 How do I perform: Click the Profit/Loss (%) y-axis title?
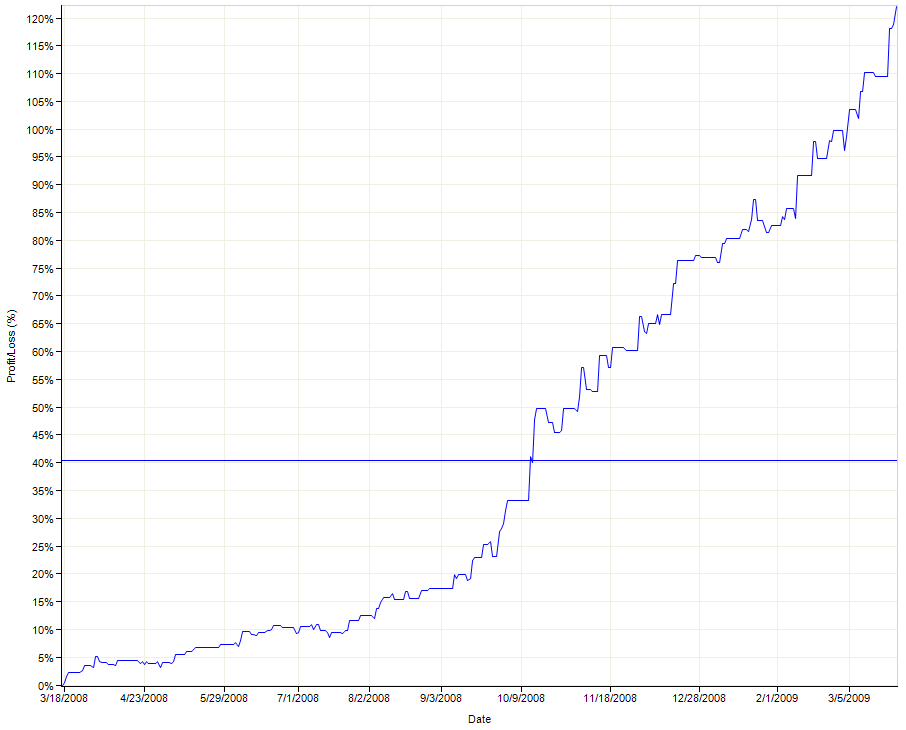click(12, 345)
